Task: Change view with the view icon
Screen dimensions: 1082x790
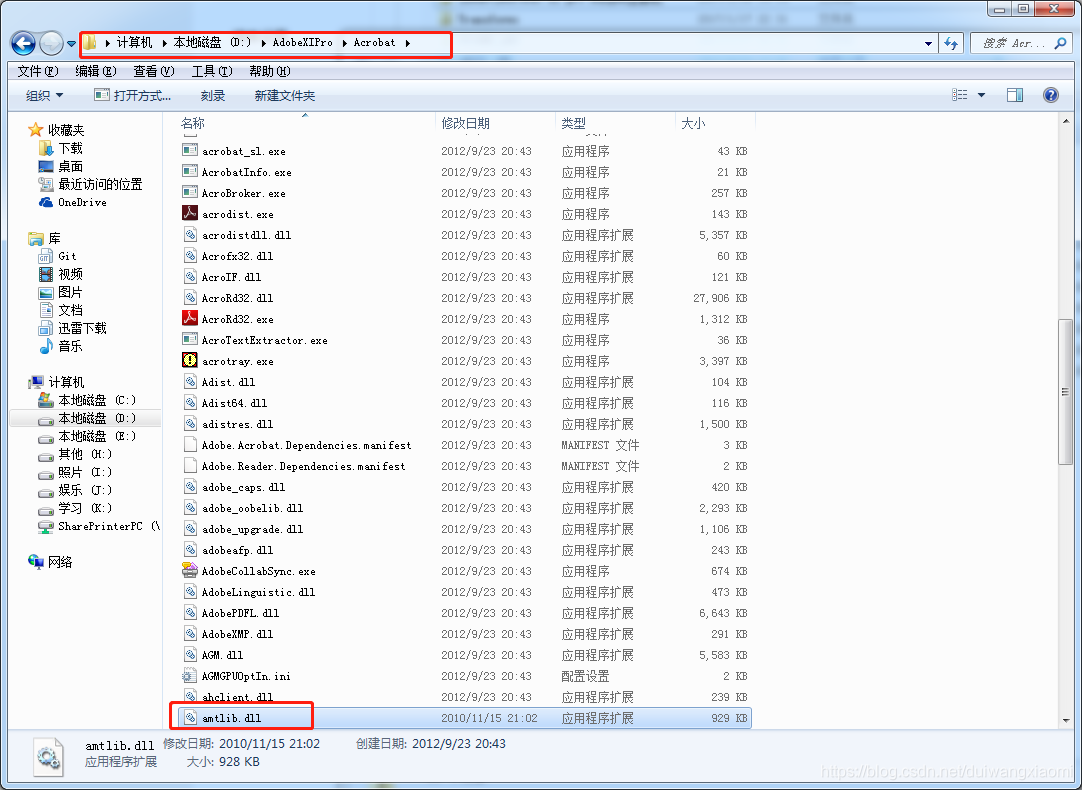Action: pos(960,95)
